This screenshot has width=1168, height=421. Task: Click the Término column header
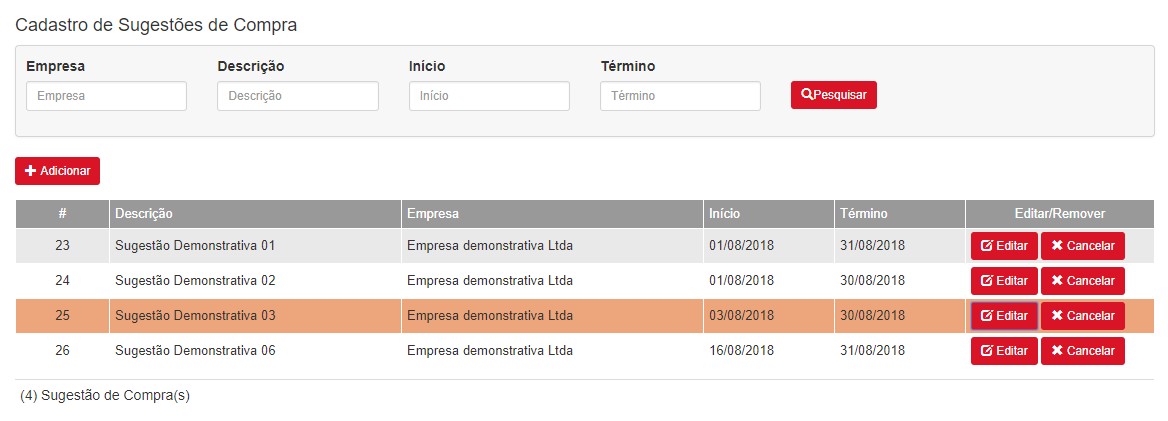coord(863,214)
